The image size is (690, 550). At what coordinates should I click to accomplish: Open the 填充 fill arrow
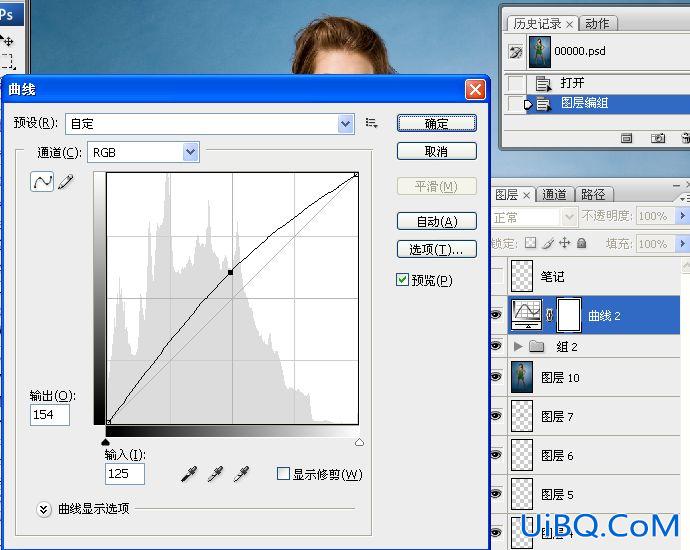point(682,243)
